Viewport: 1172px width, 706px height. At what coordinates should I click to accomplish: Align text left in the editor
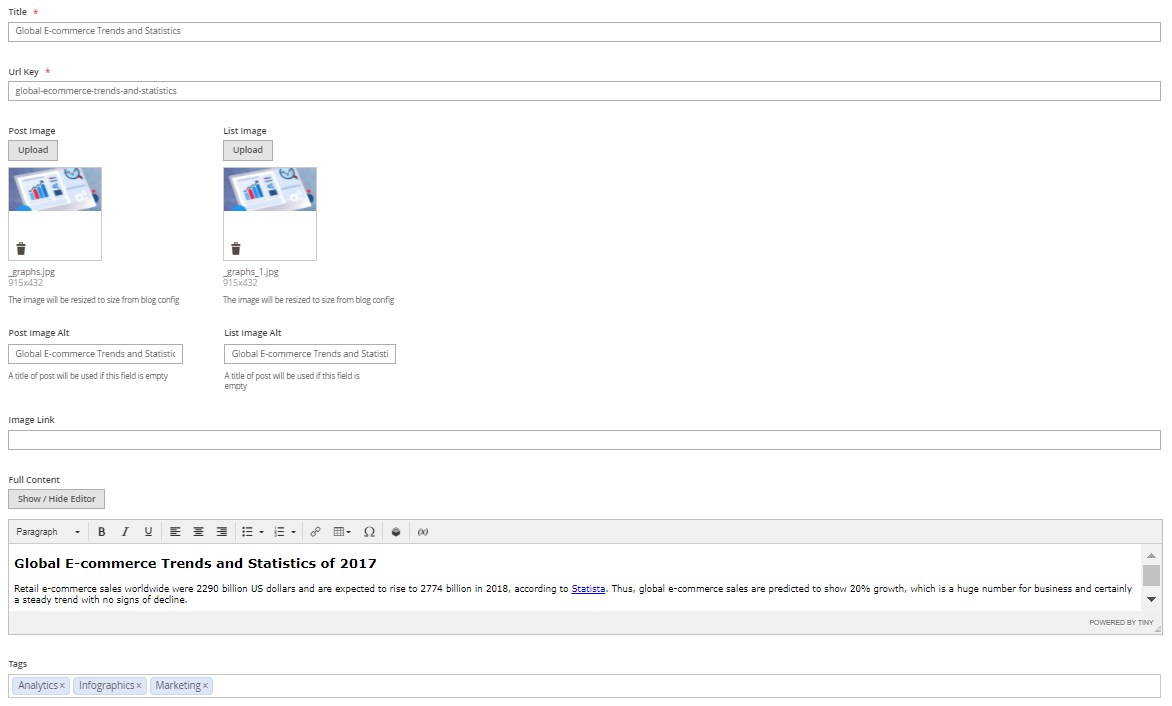point(175,532)
